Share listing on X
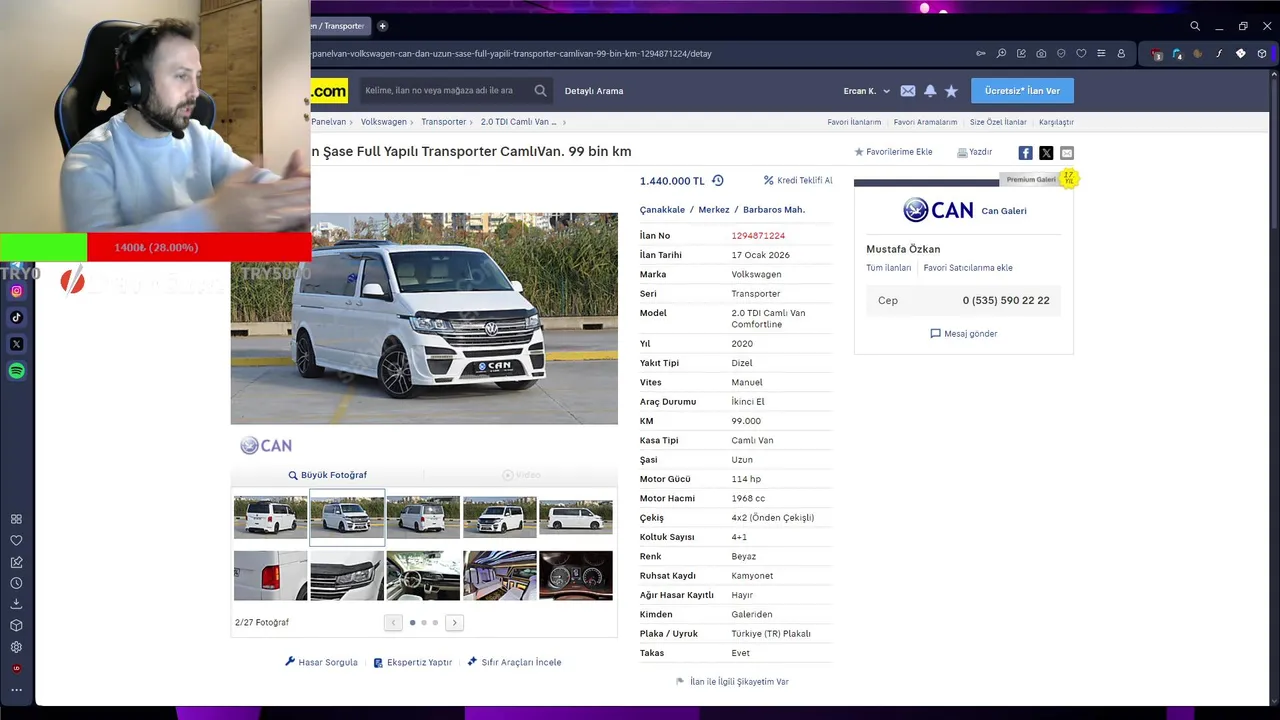This screenshot has width=1280, height=720. coord(1046,153)
